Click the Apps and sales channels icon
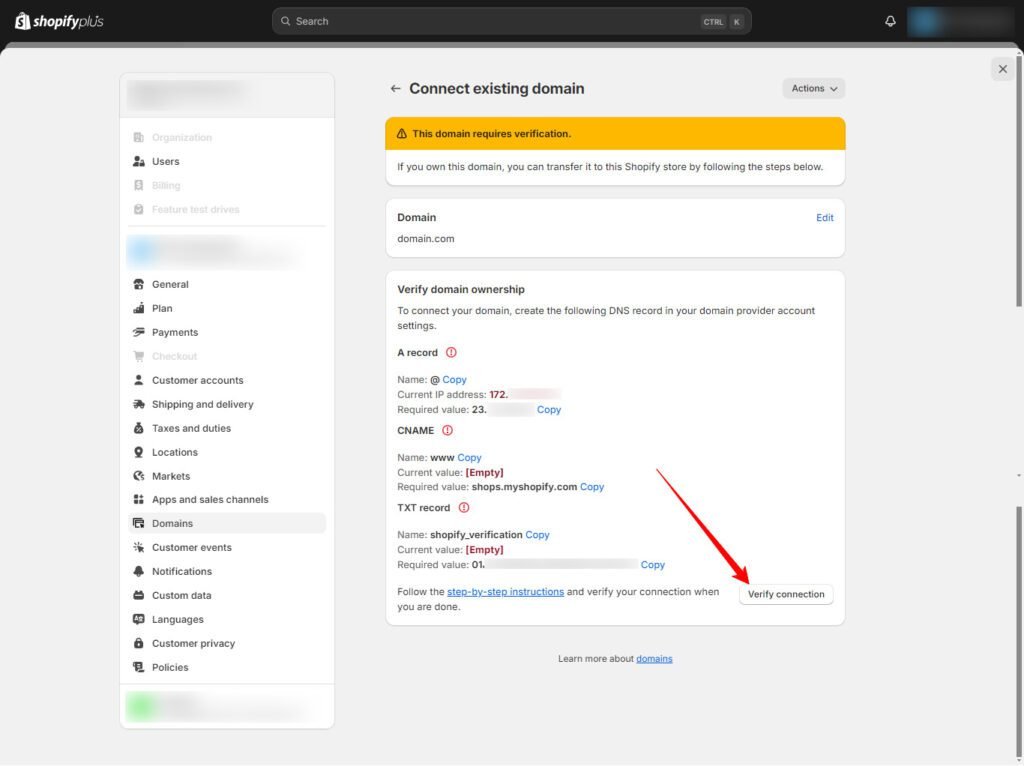Viewport: 1024px width, 766px height. tap(138, 500)
